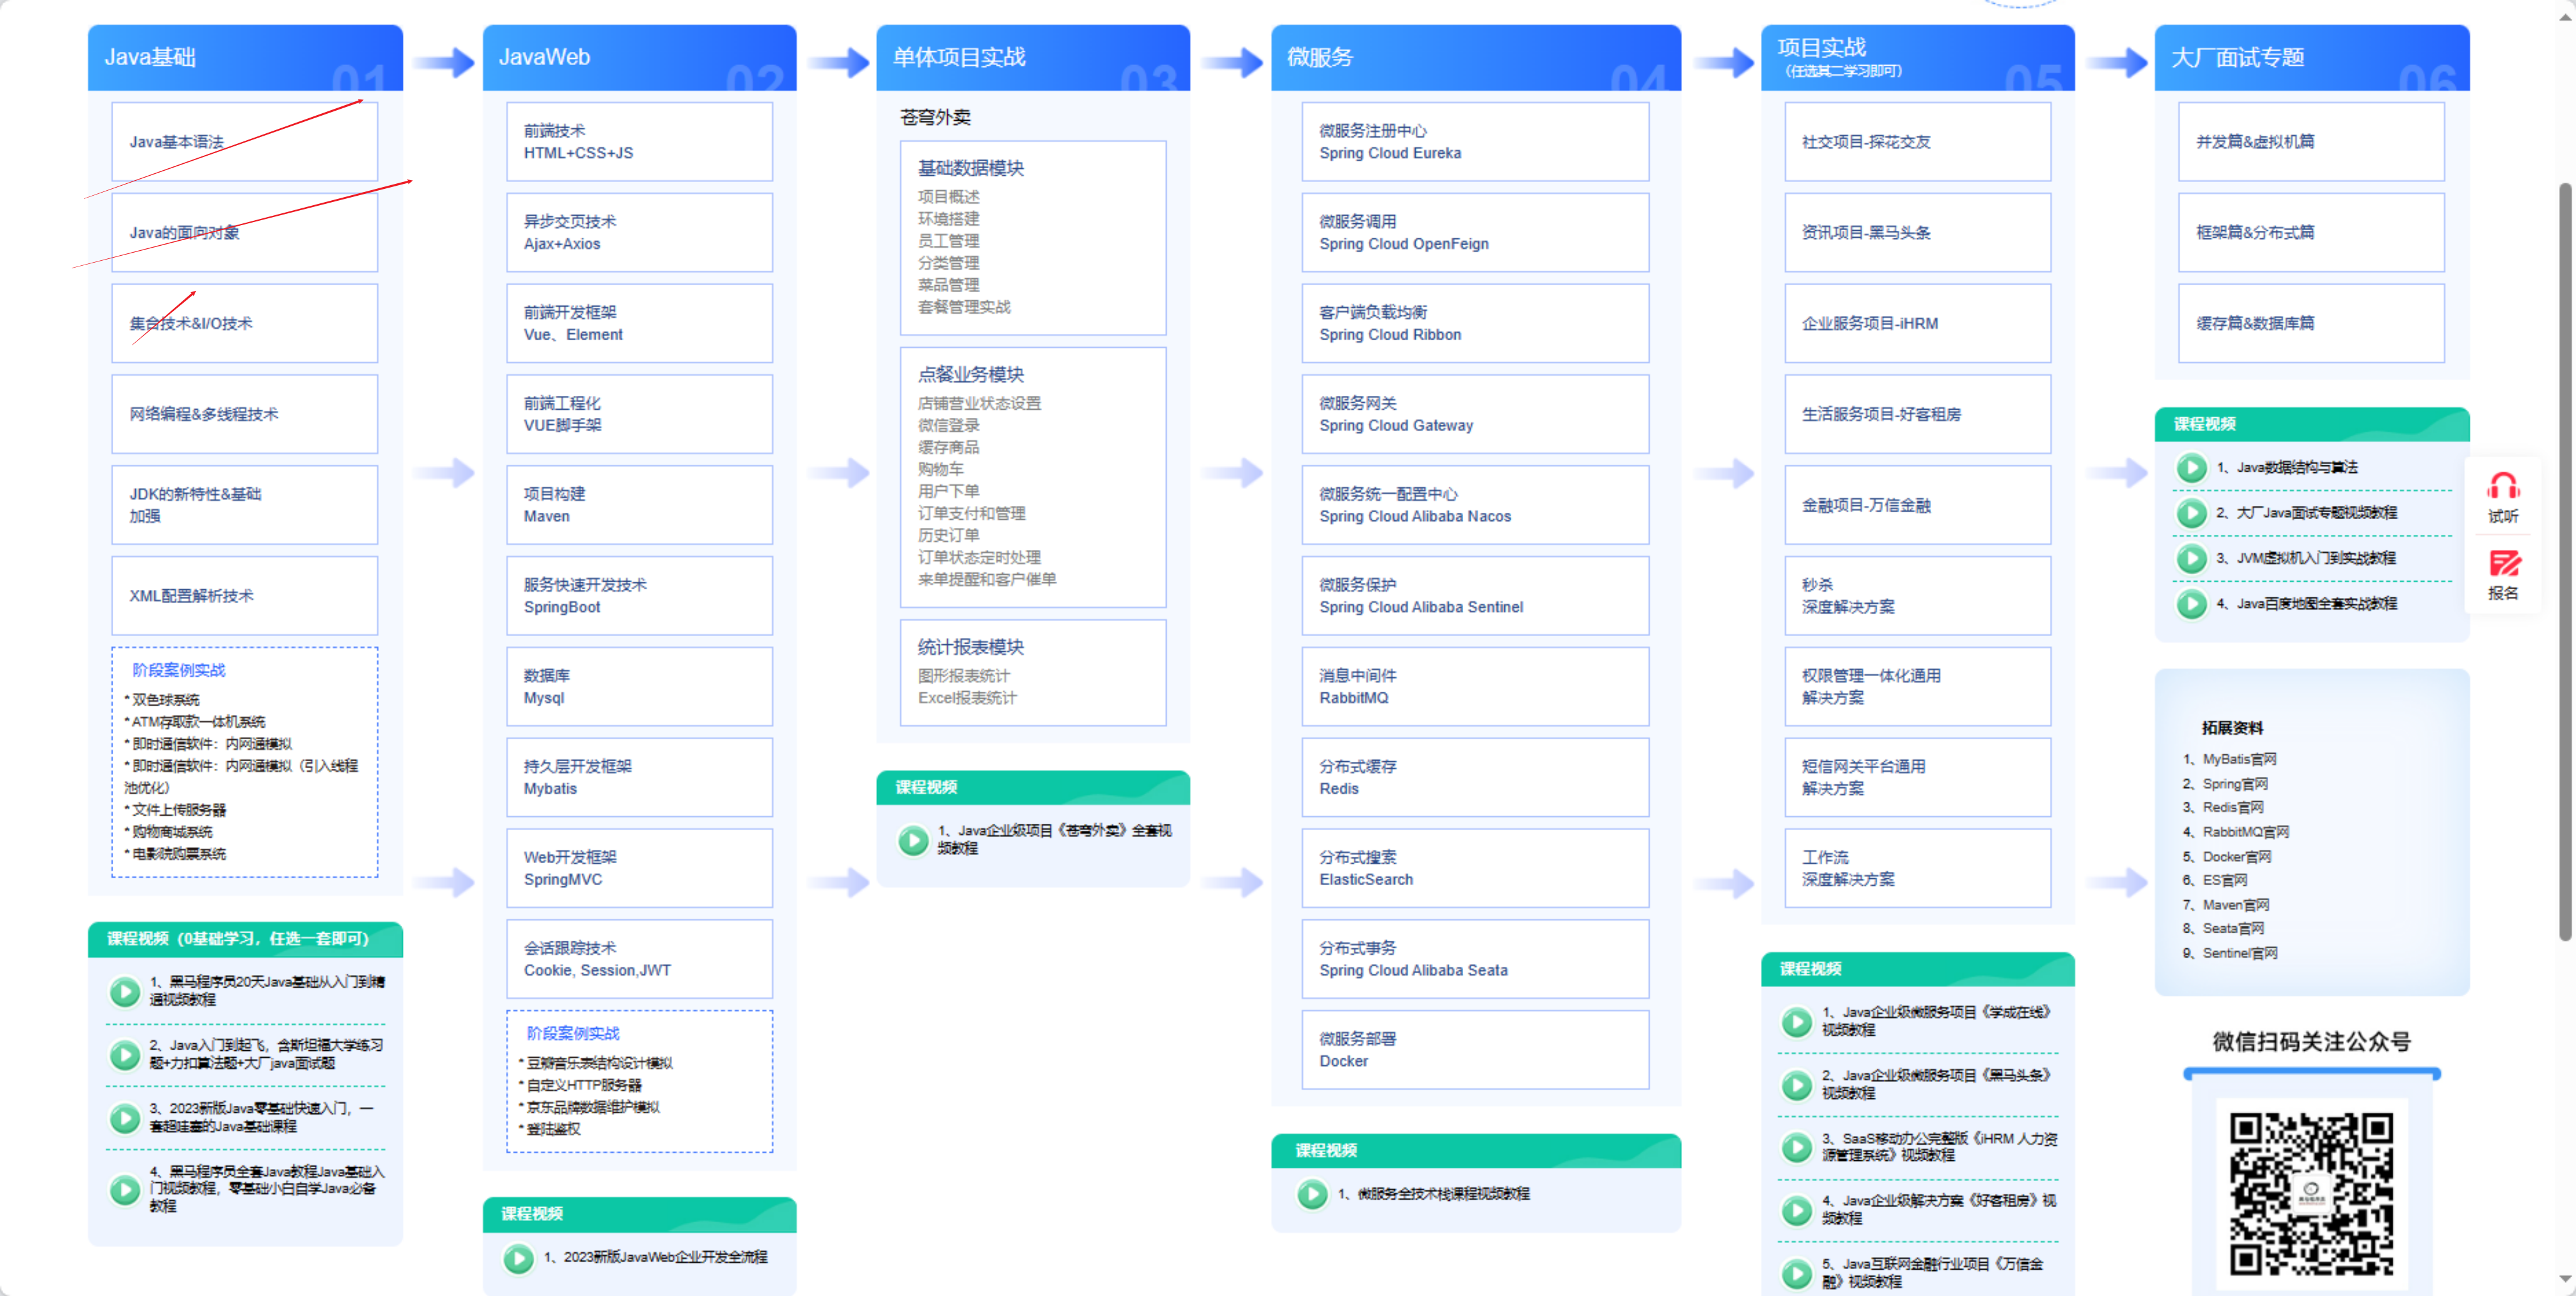
Task: Open the Spring官网 link
Action: tap(2235, 784)
